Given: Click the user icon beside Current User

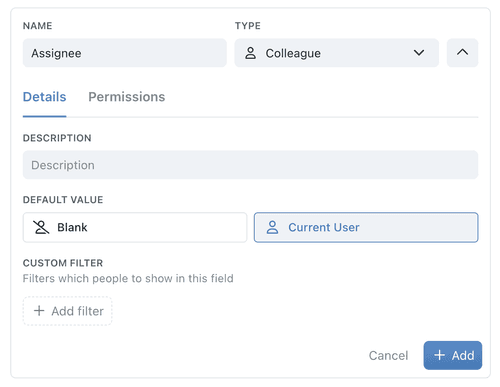Looking at the screenshot, I should click(272, 227).
